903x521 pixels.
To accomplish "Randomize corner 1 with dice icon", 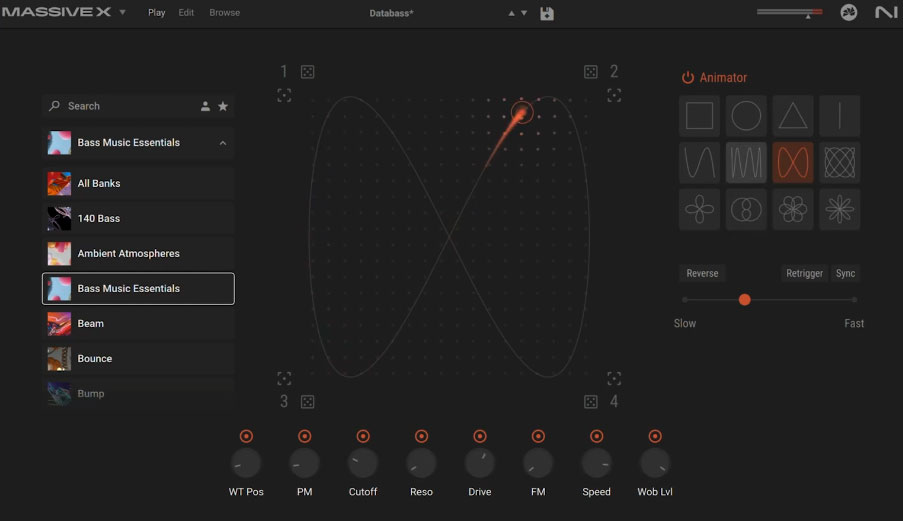I will tap(308, 72).
